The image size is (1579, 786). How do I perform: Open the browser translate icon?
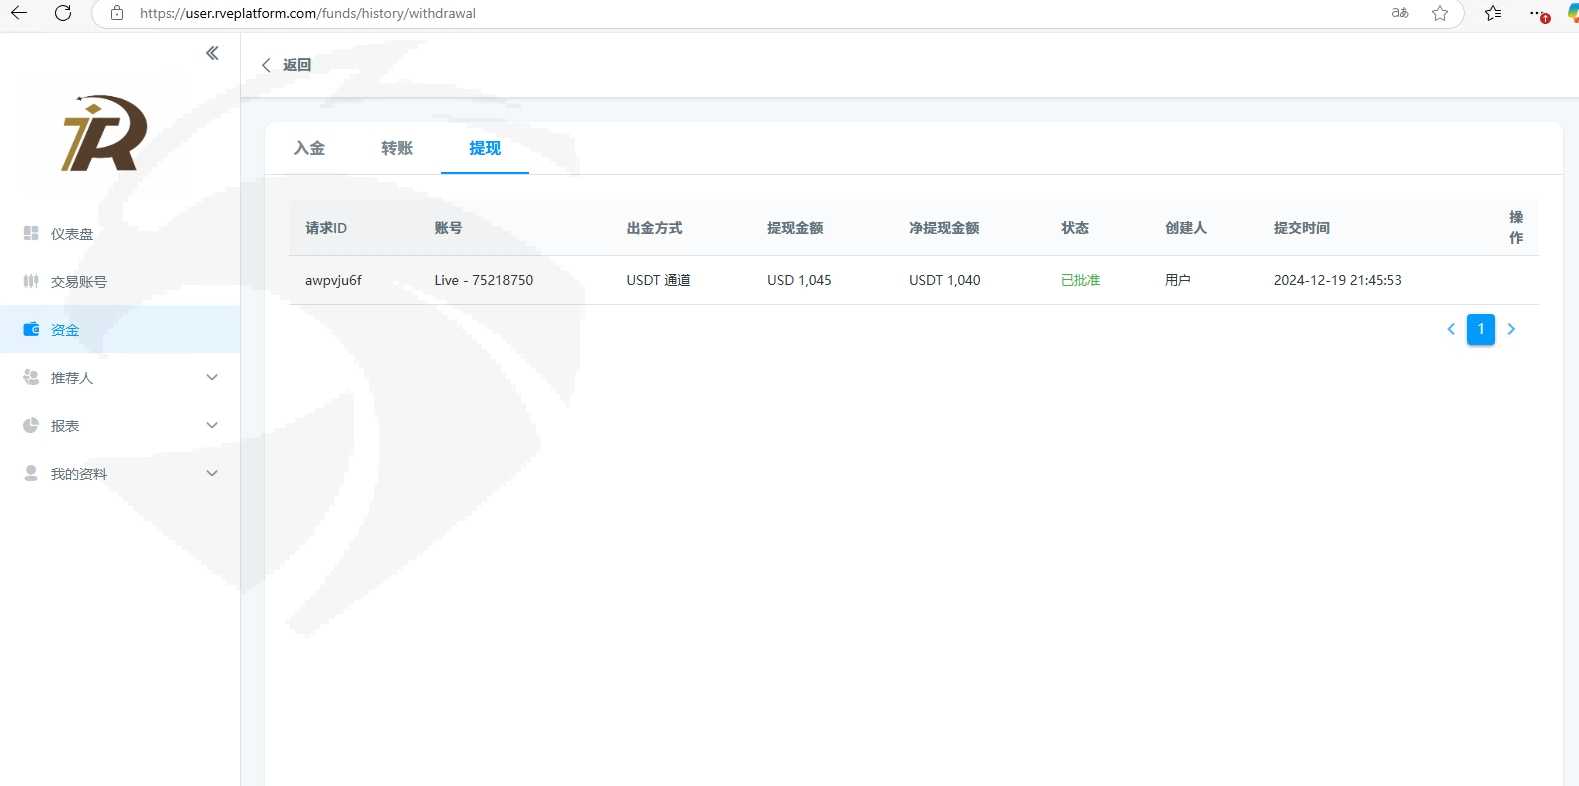click(1400, 13)
